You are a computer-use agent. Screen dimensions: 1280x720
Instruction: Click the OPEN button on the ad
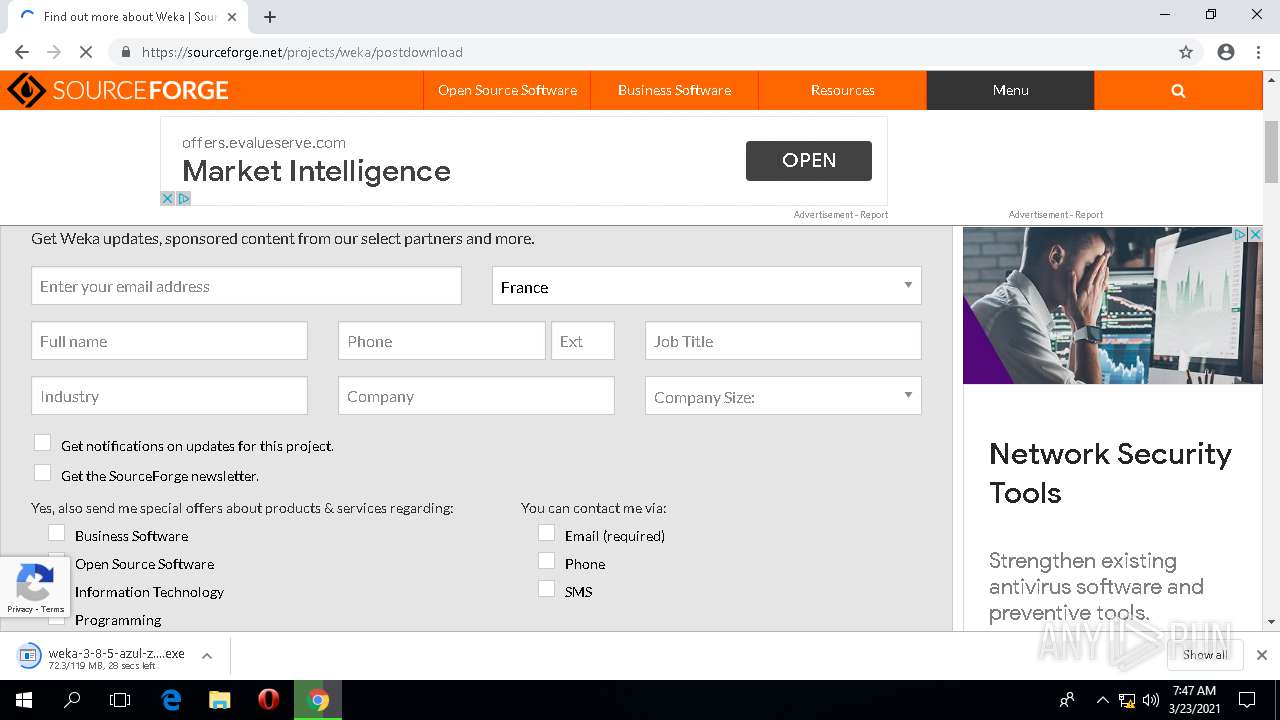click(x=808, y=160)
